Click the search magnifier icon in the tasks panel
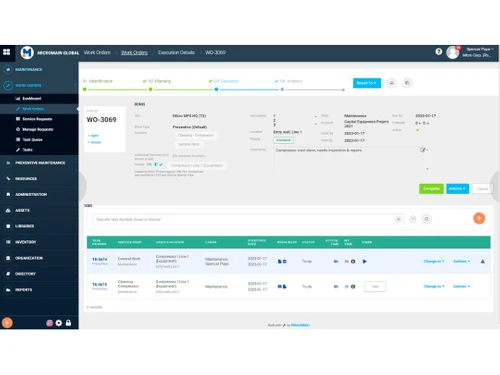The width and height of the screenshot is (500, 375). pyautogui.click(x=427, y=219)
